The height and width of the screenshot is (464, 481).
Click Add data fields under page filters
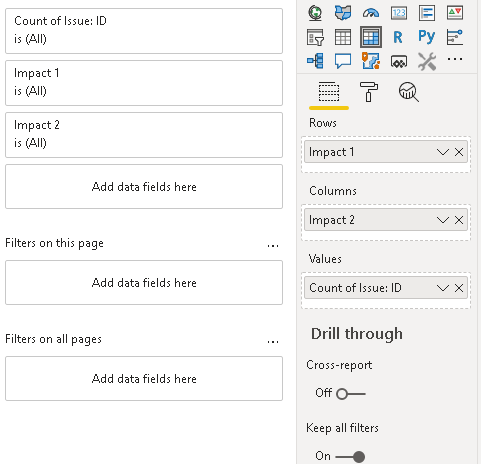coord(144,283)
